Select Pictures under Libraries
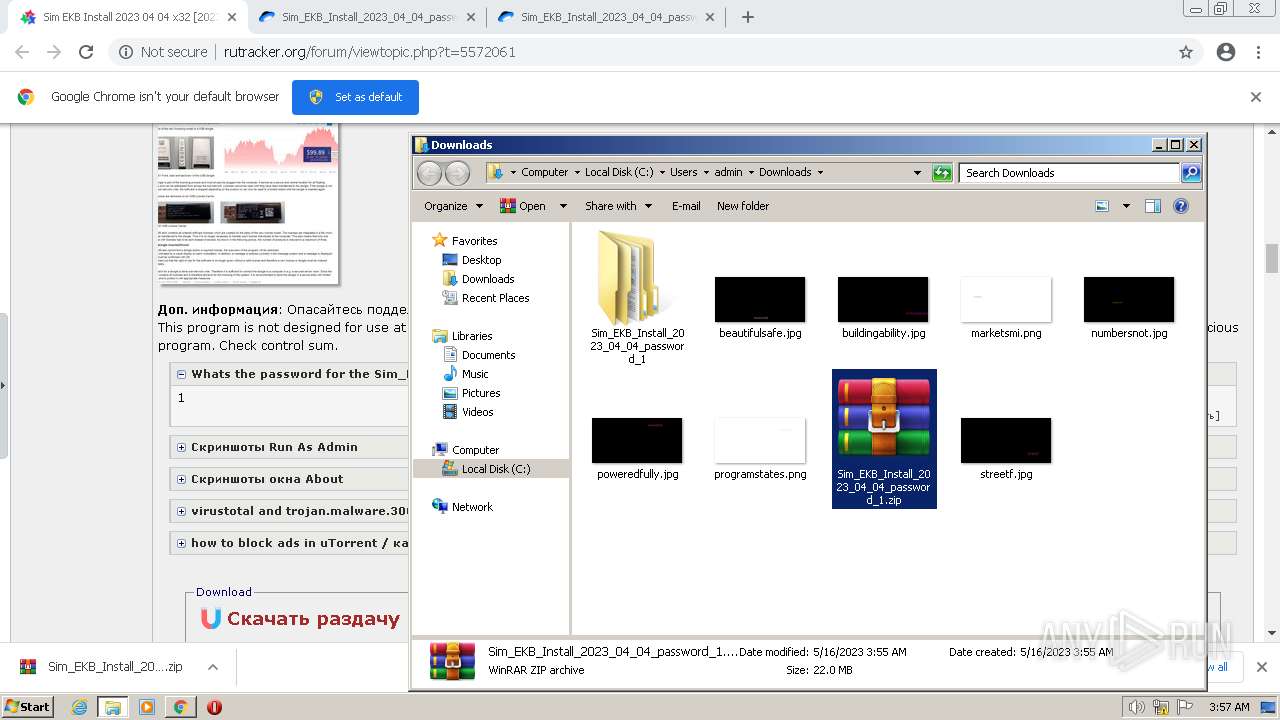The image size is (1280, 720). [x=481, y=393]
